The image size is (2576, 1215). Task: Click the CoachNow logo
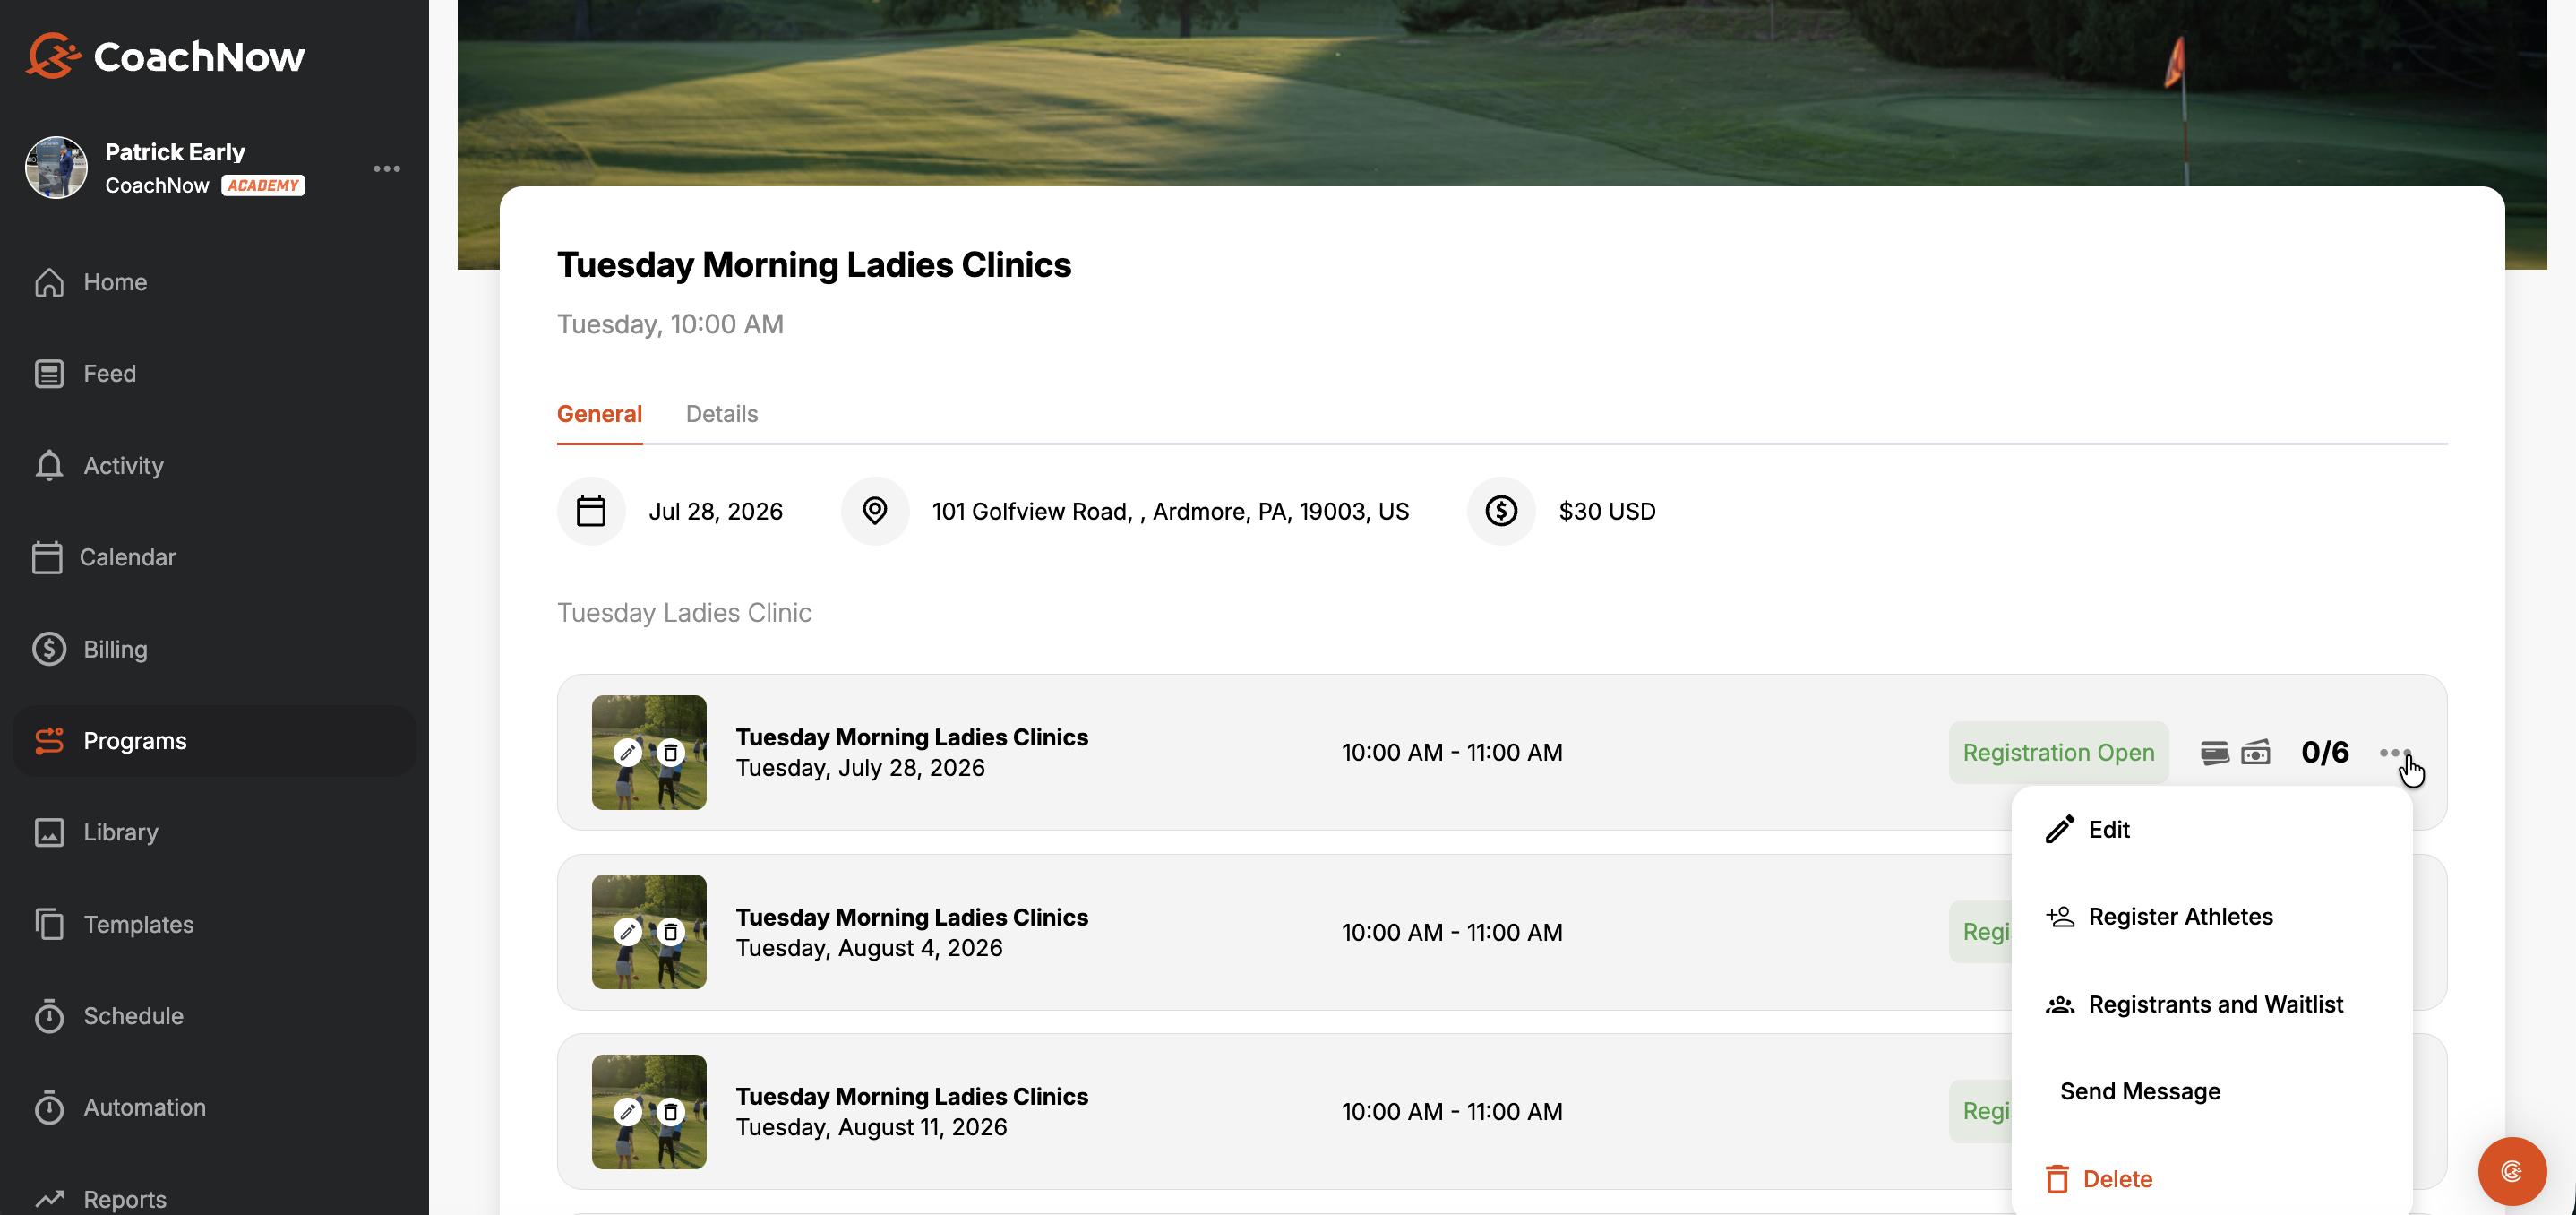165,56
